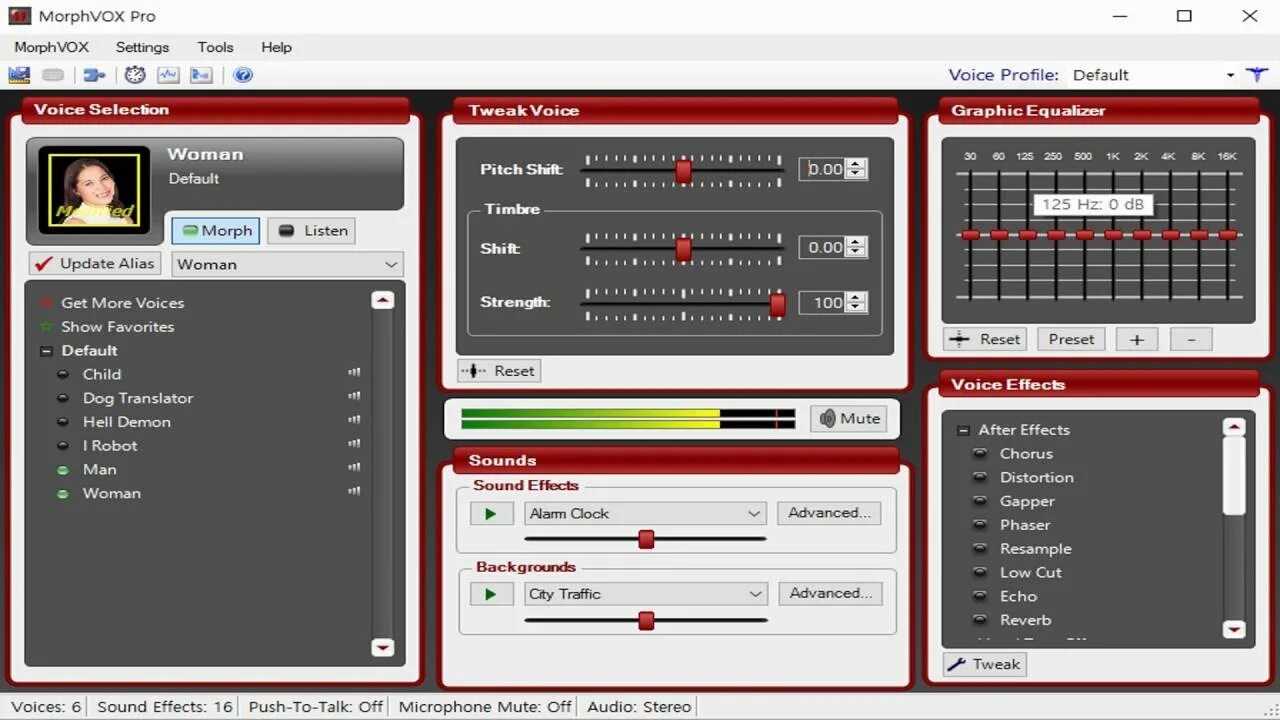
Task: Click the Mute microphone button
Action: [850, 419]
